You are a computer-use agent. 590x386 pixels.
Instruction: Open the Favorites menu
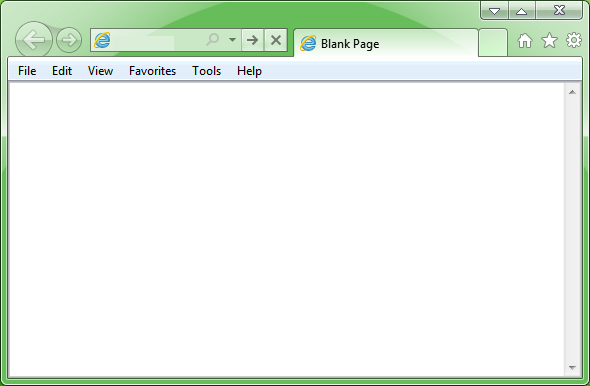[152, 71]
